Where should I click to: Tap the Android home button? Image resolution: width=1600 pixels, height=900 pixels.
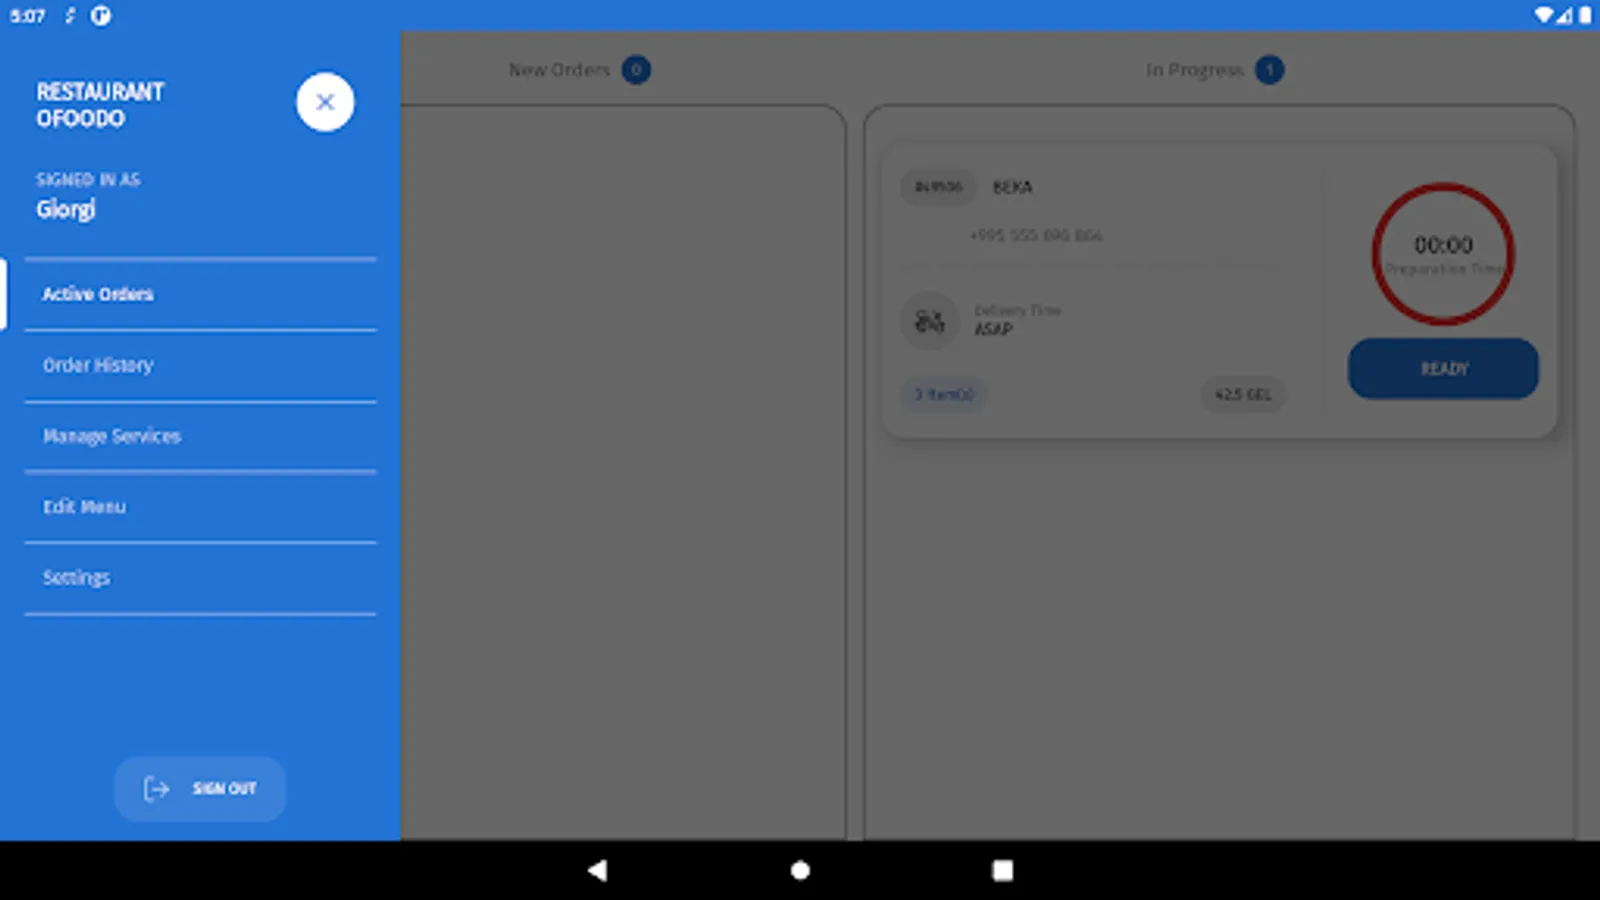tap(800, 870)
